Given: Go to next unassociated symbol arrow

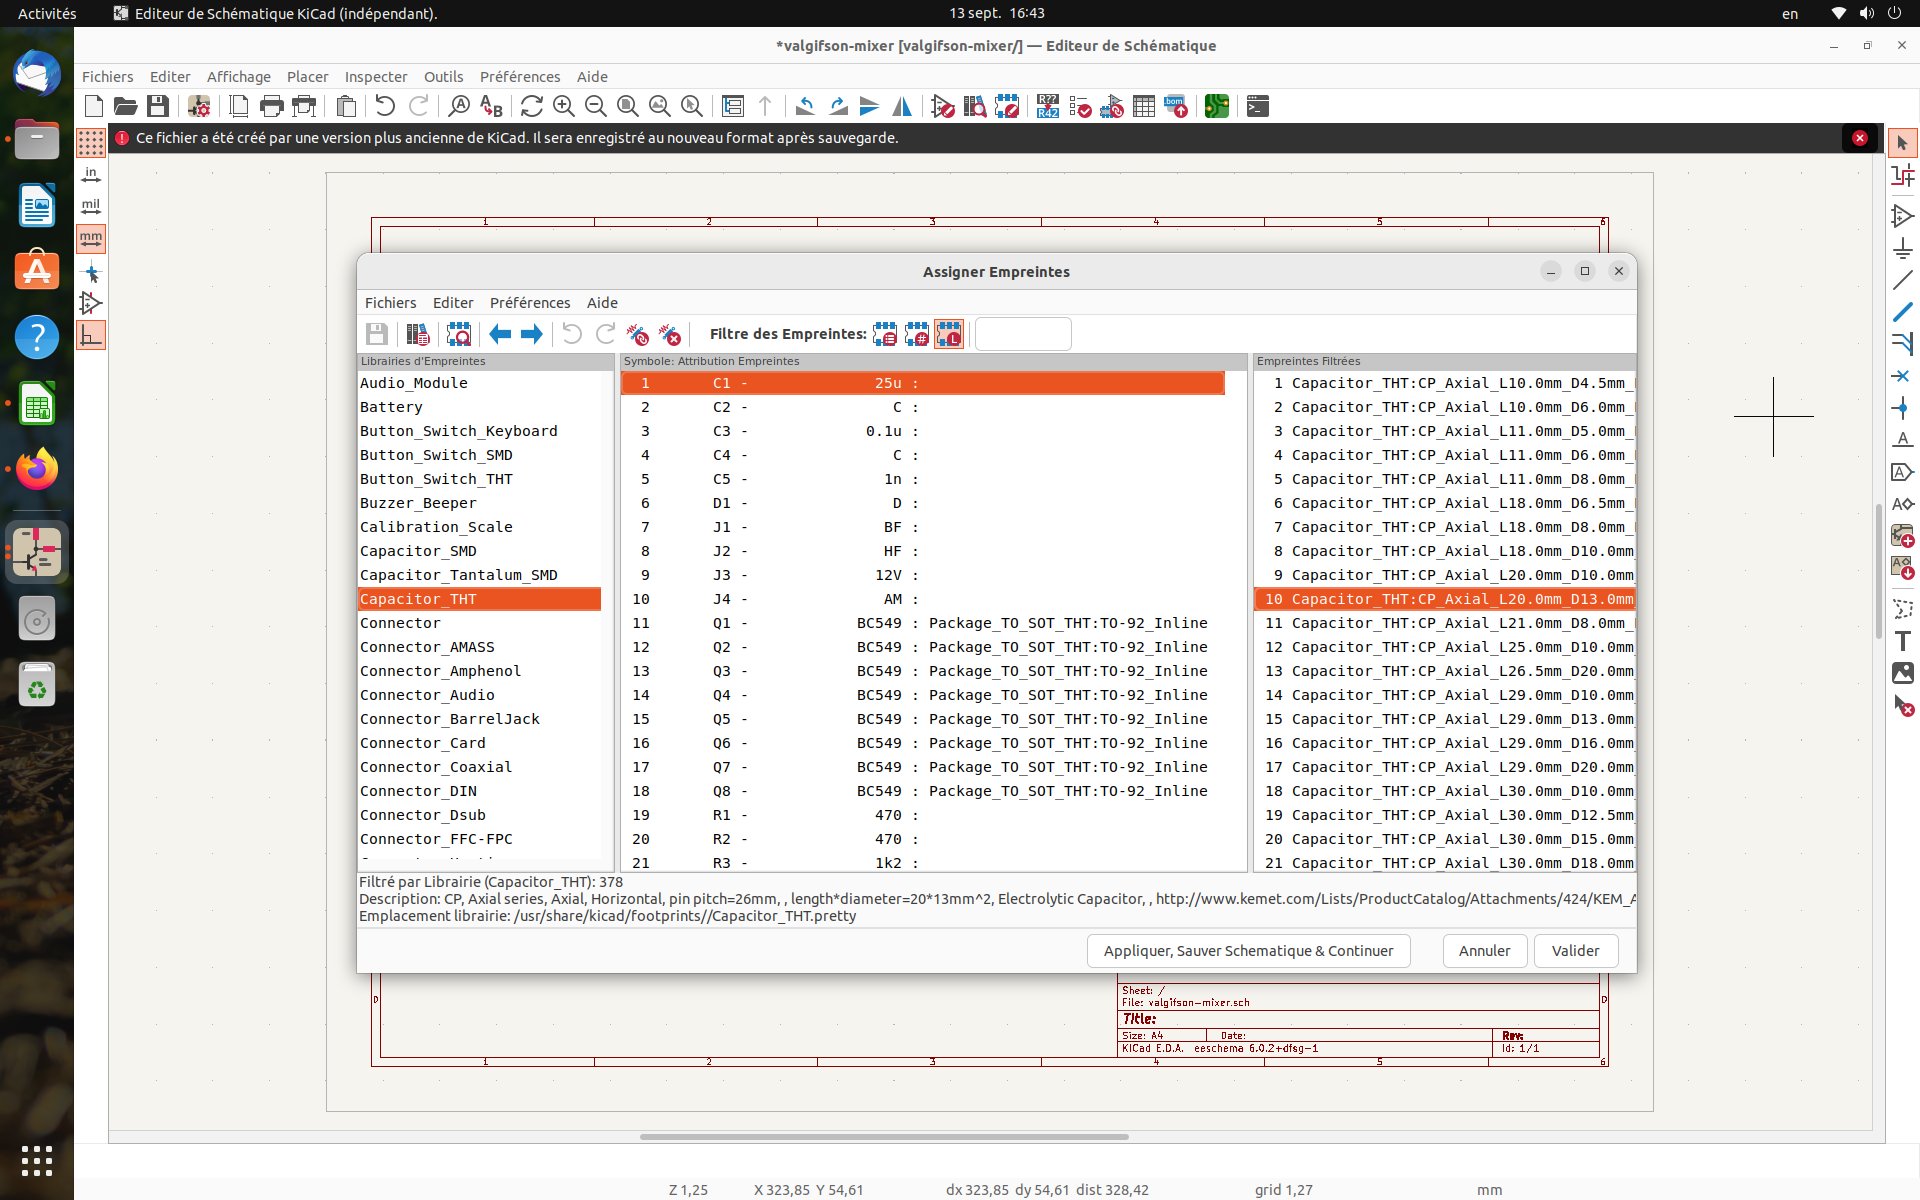Looking at the screenshot, I should 532,334.
